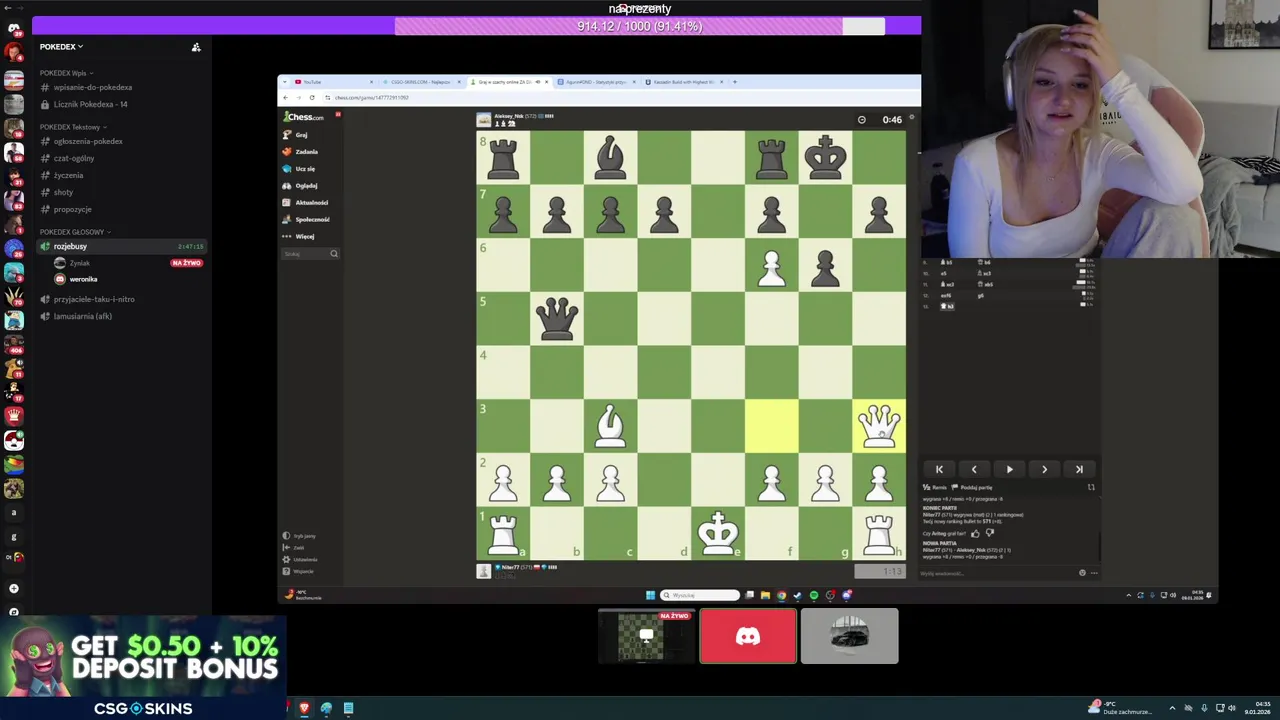Switch to the Kassadin Build browser tab

tap(686, 82)
